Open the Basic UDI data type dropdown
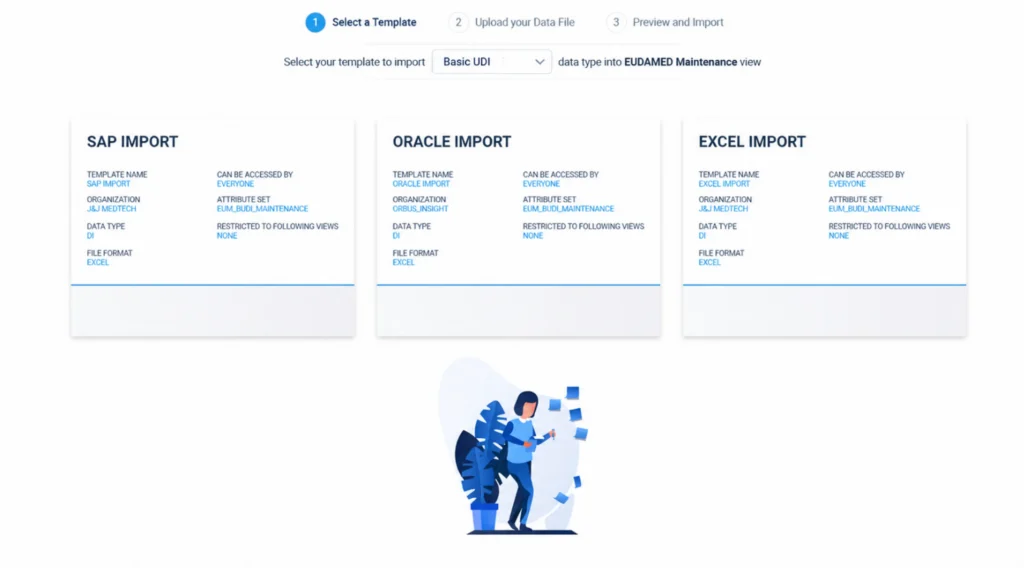This screenshot has width=1024, height=568. click(492, 62)
